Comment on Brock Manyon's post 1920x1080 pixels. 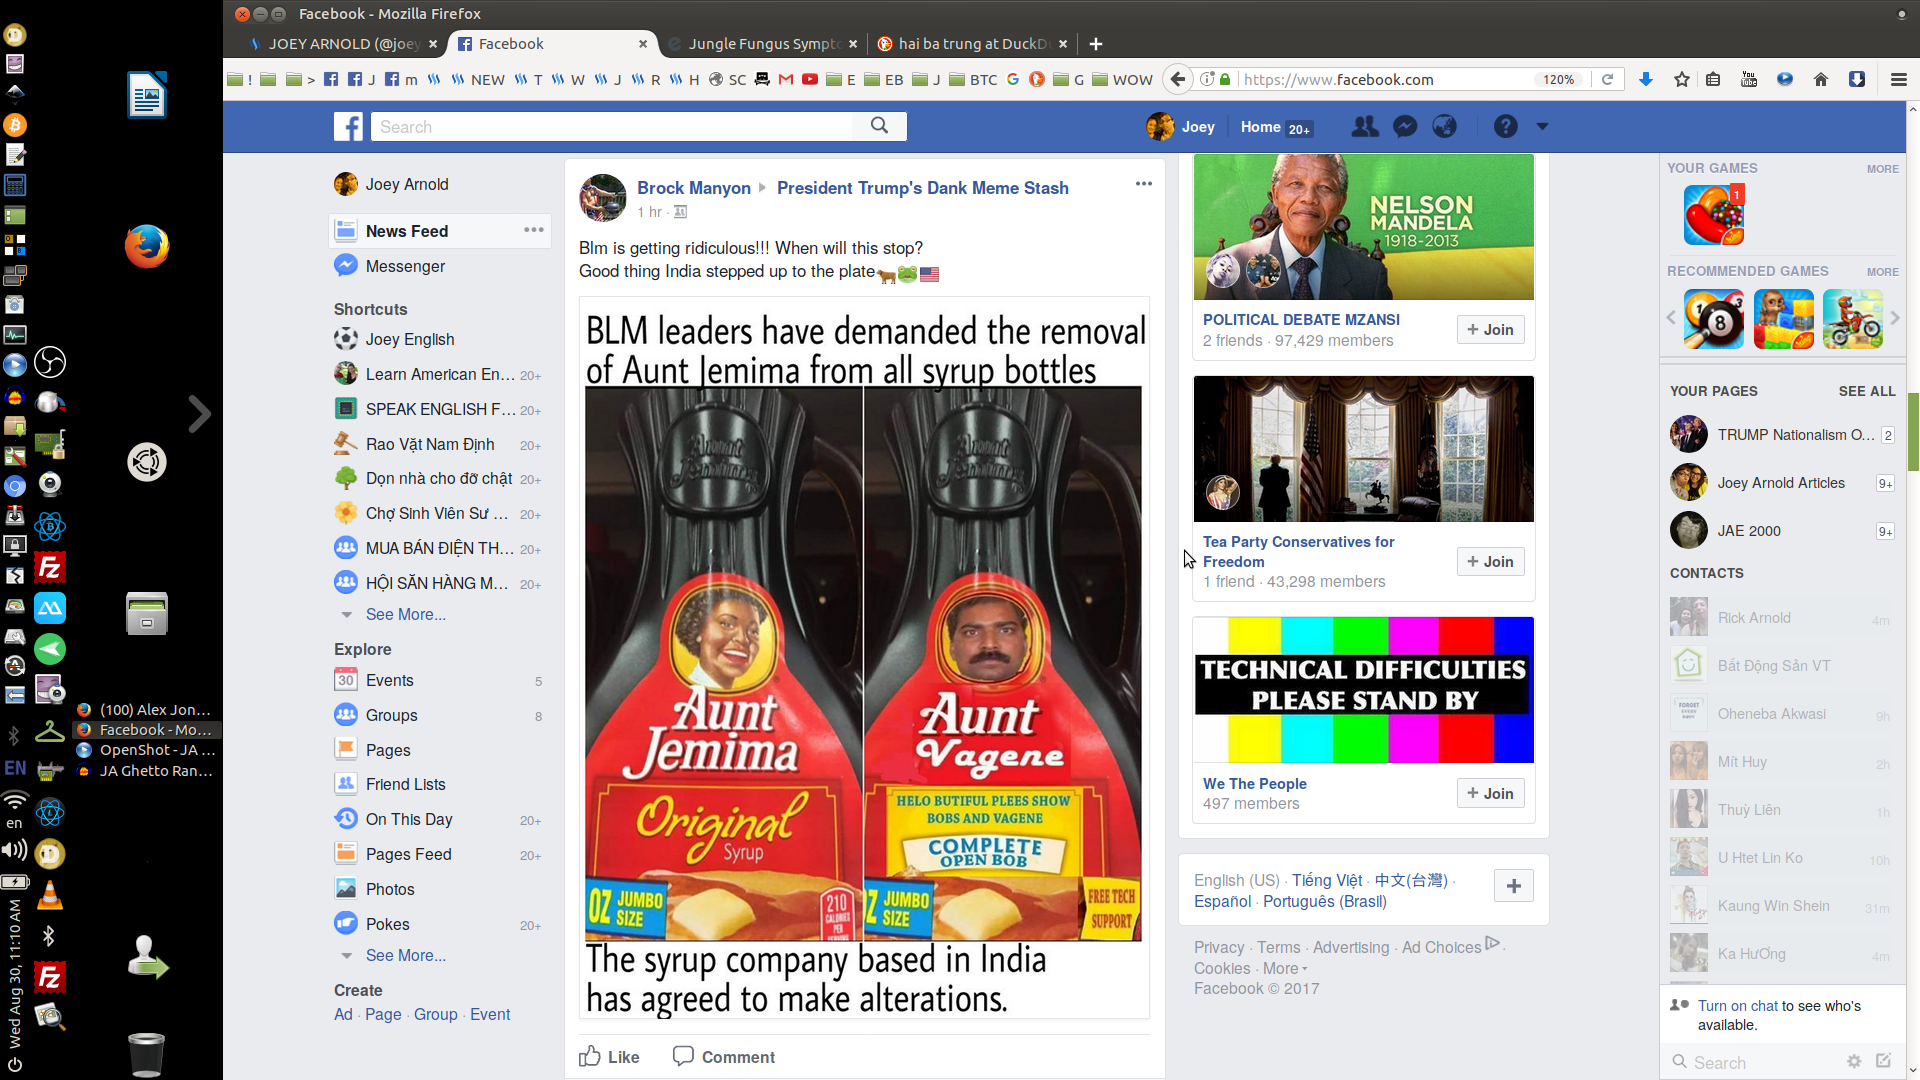724,1057
